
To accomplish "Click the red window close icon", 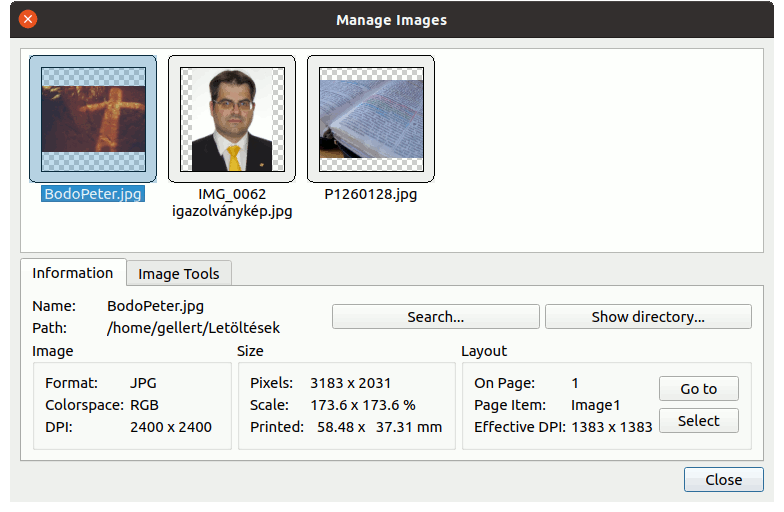I will click(28, 19).
